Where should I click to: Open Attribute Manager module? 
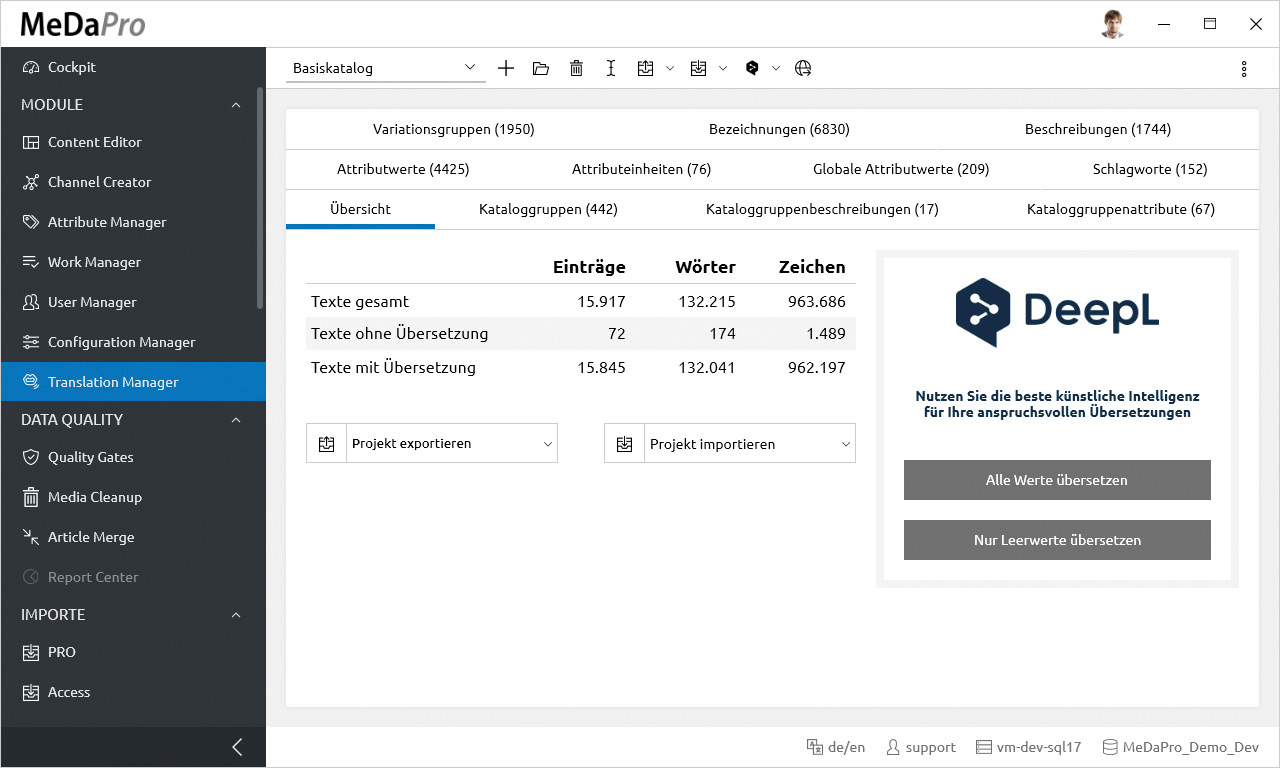tap(133, 222)
